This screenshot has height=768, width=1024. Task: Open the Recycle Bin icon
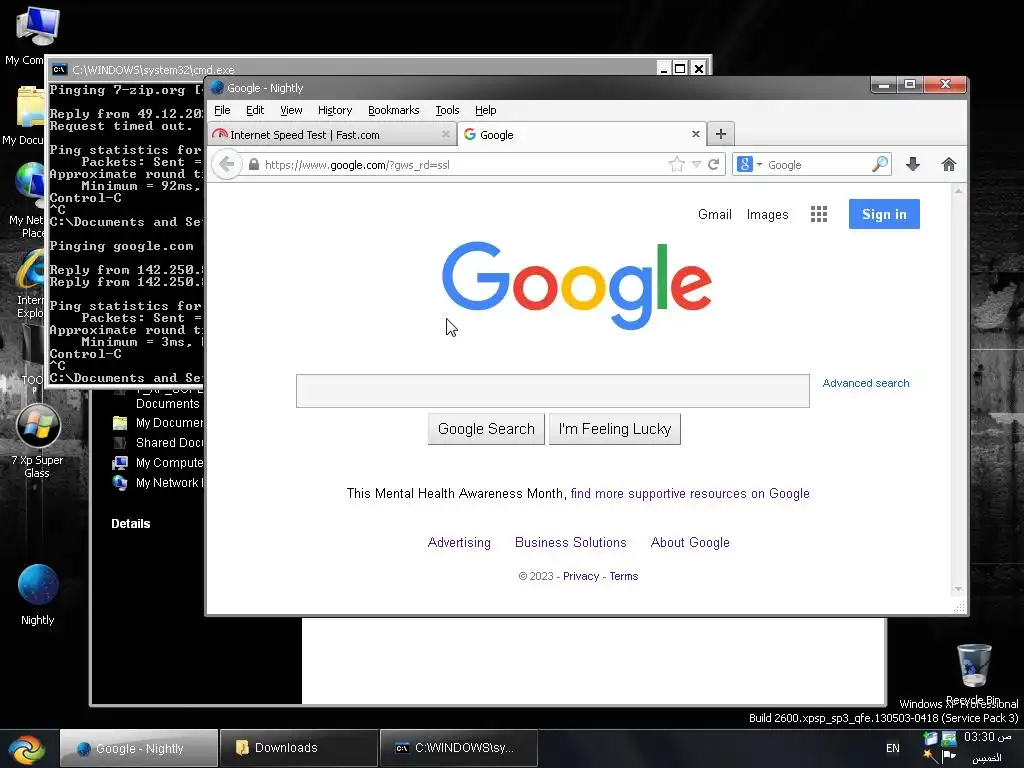[x=974, y=674]
